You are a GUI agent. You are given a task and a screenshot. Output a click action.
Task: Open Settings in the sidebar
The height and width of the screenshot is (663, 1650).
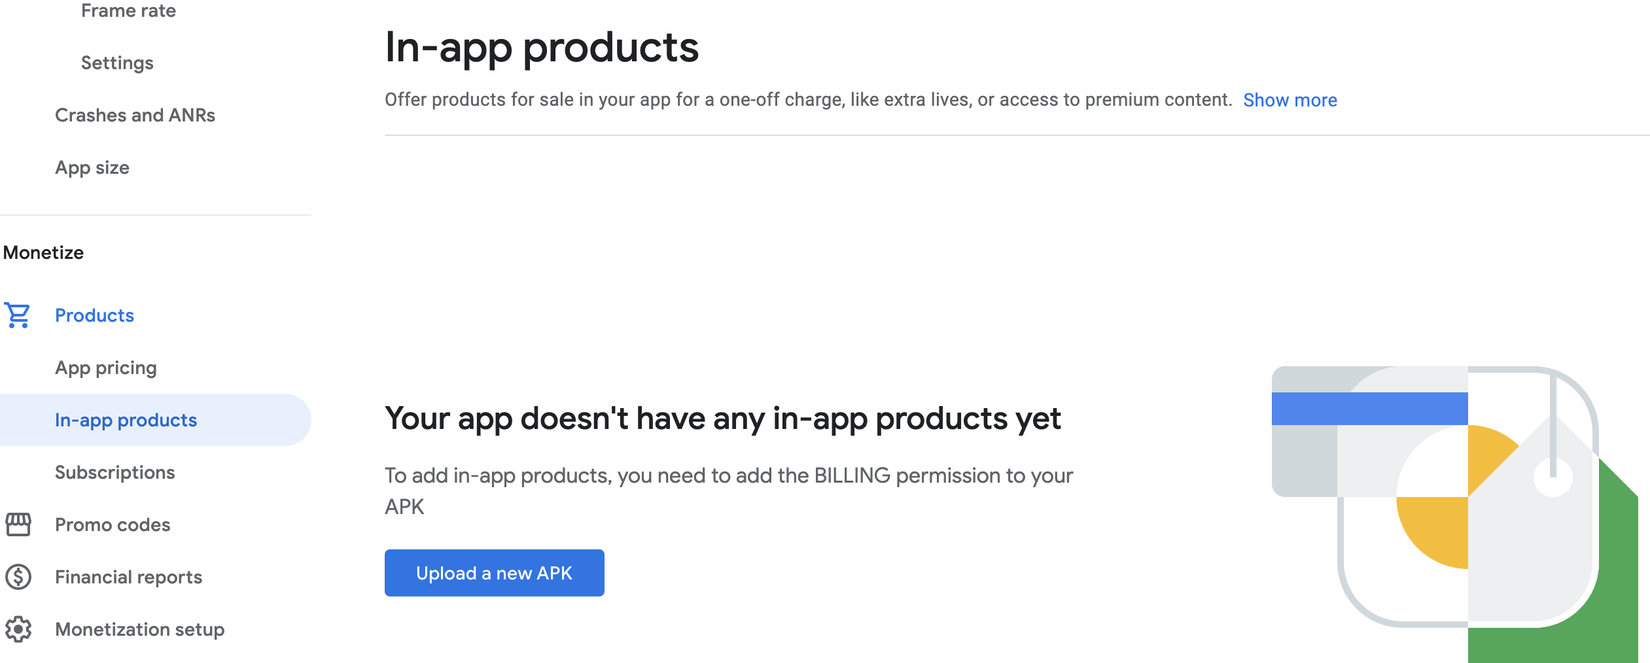pos(117,63)
